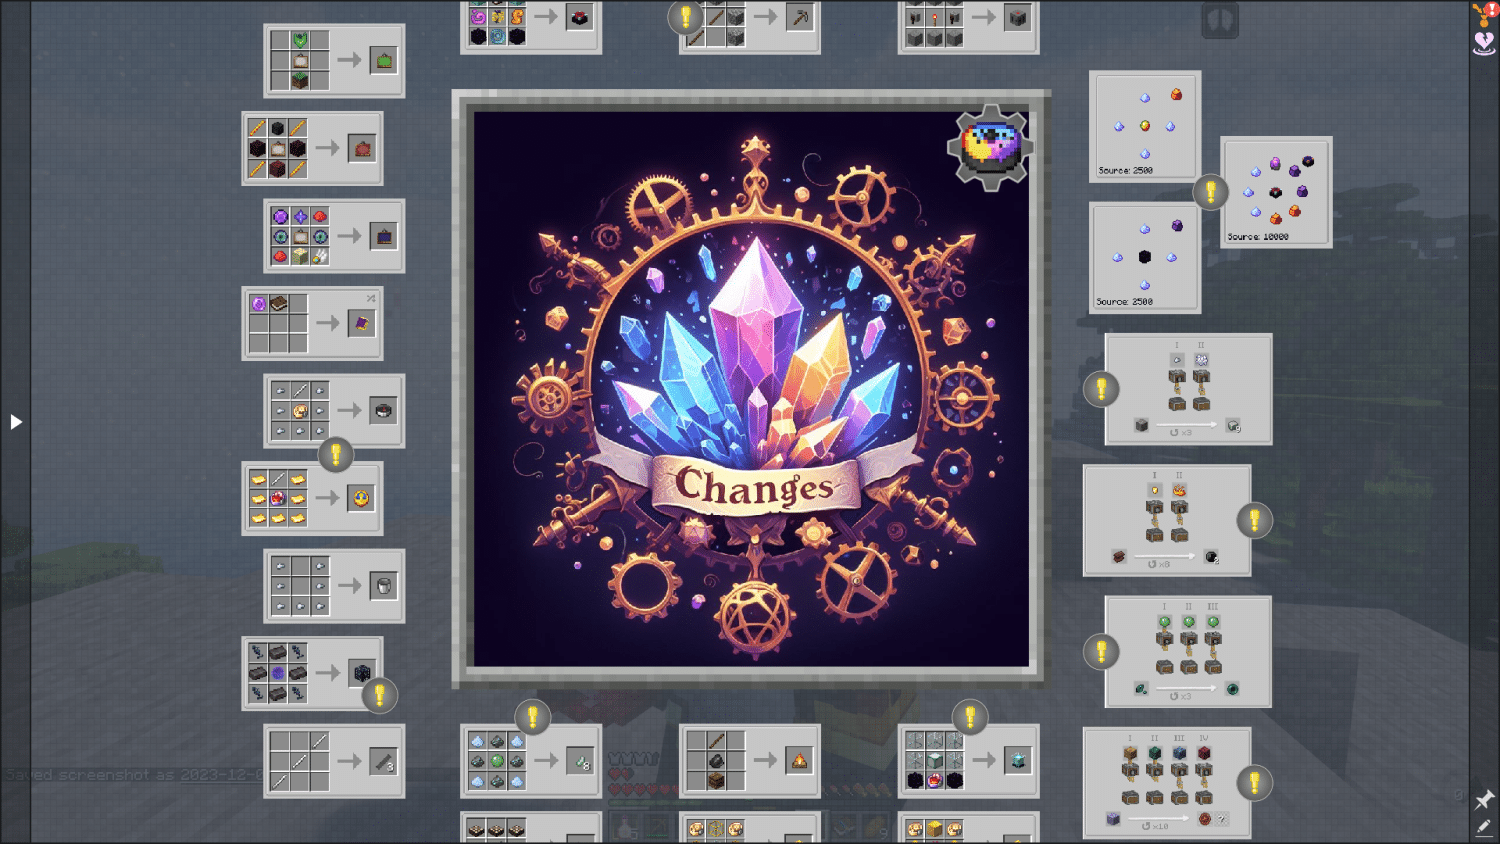Toggle the pin icon in the bottom-right corner

coord(1484,799)
